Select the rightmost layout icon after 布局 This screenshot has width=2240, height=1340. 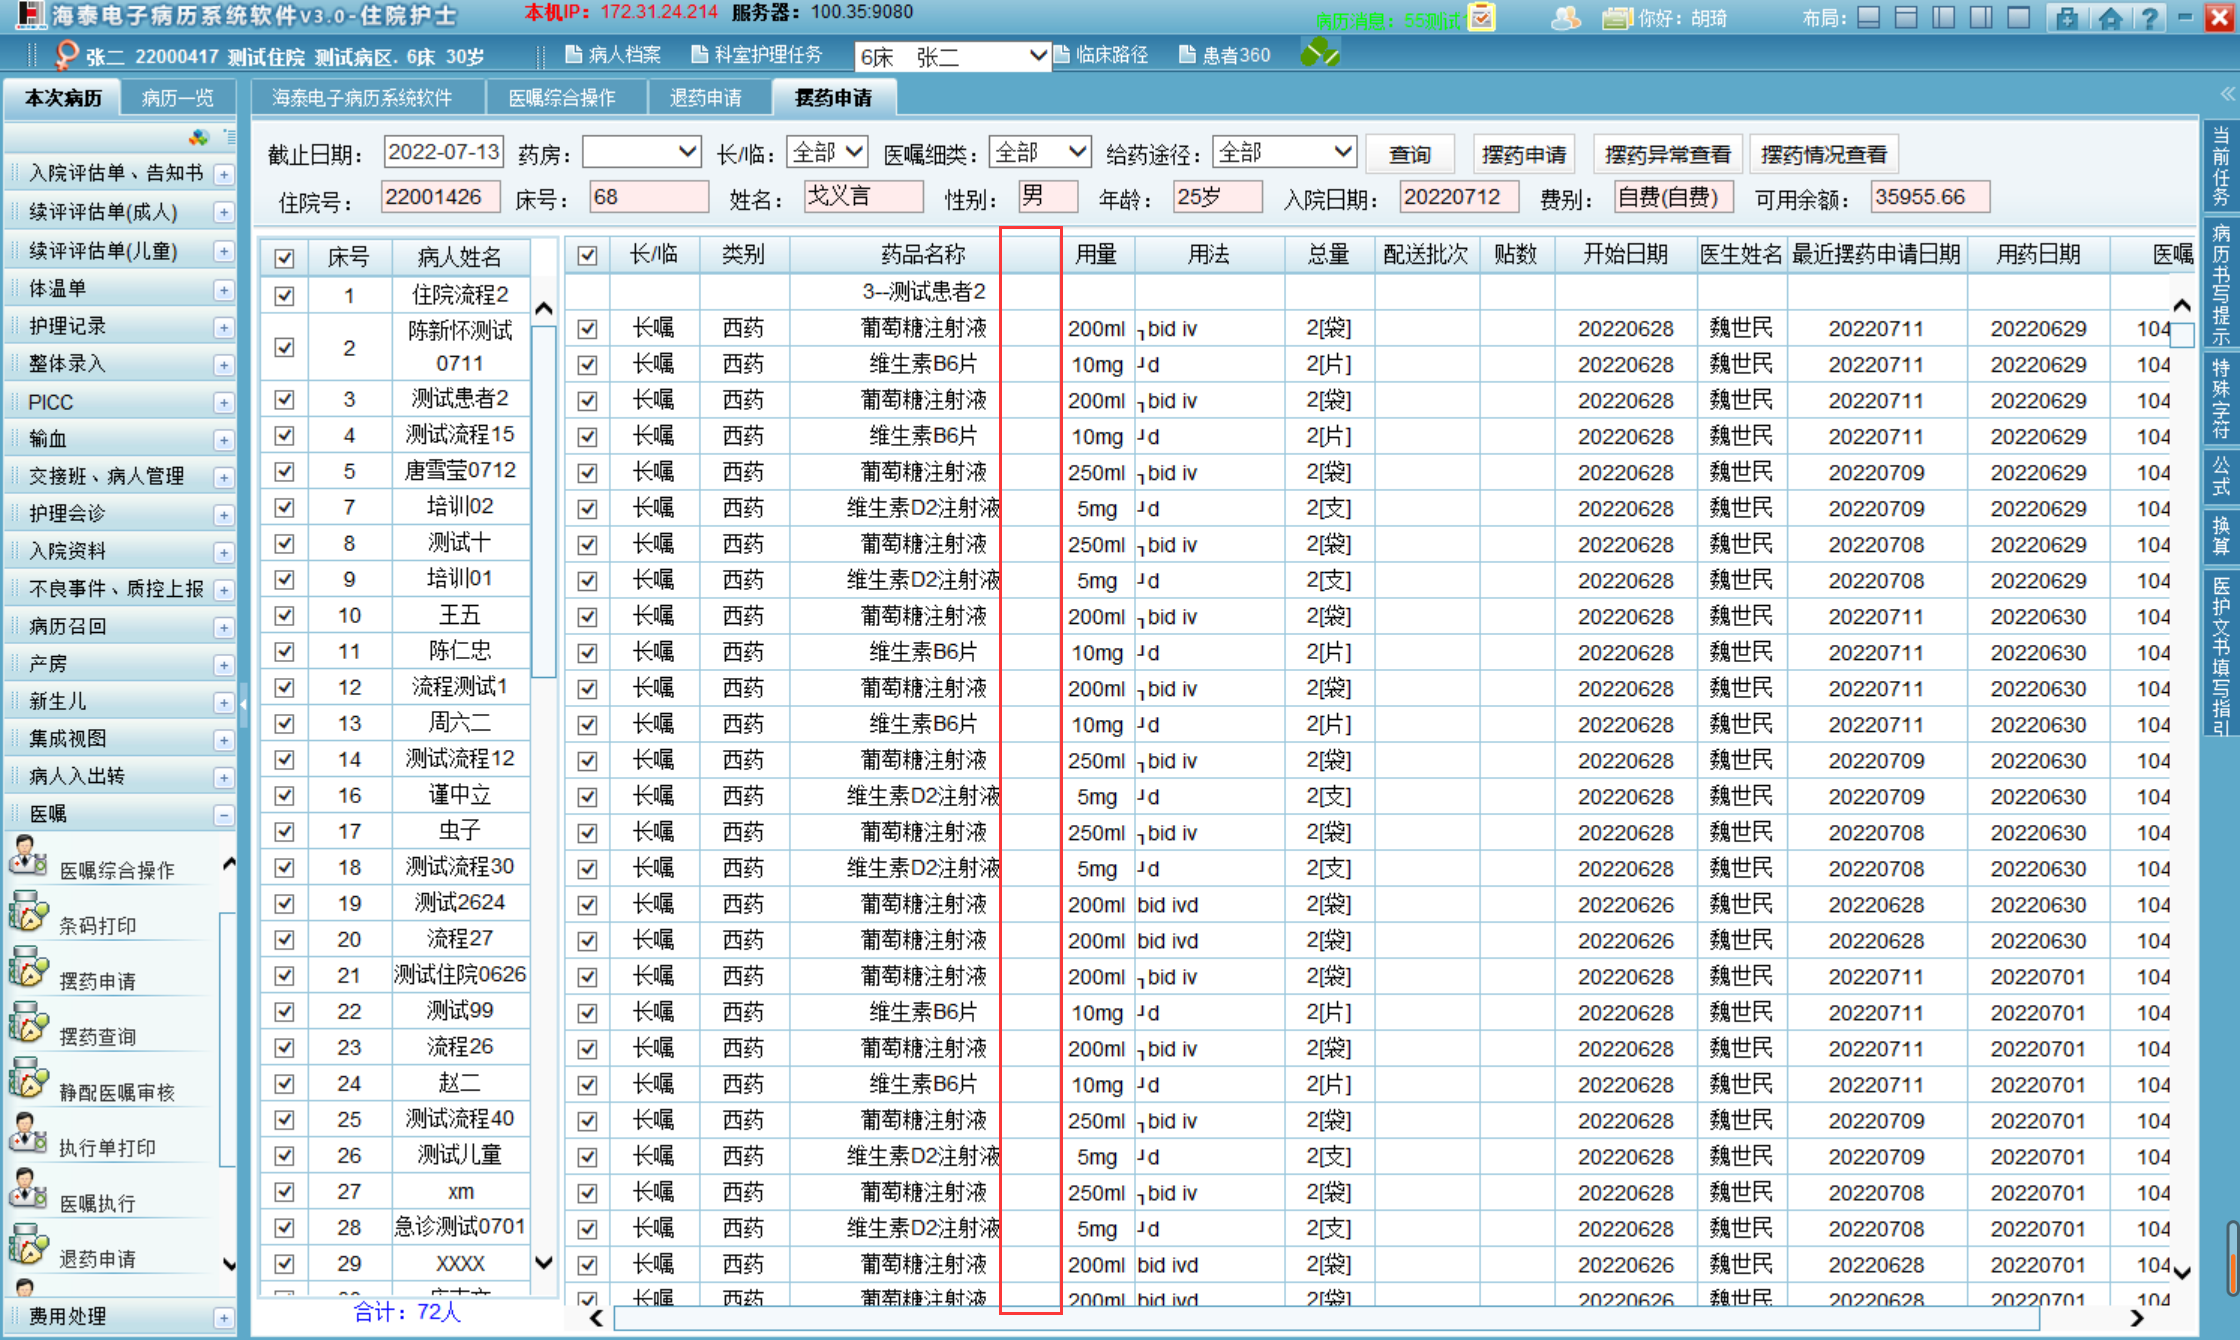pos(2019,18)
